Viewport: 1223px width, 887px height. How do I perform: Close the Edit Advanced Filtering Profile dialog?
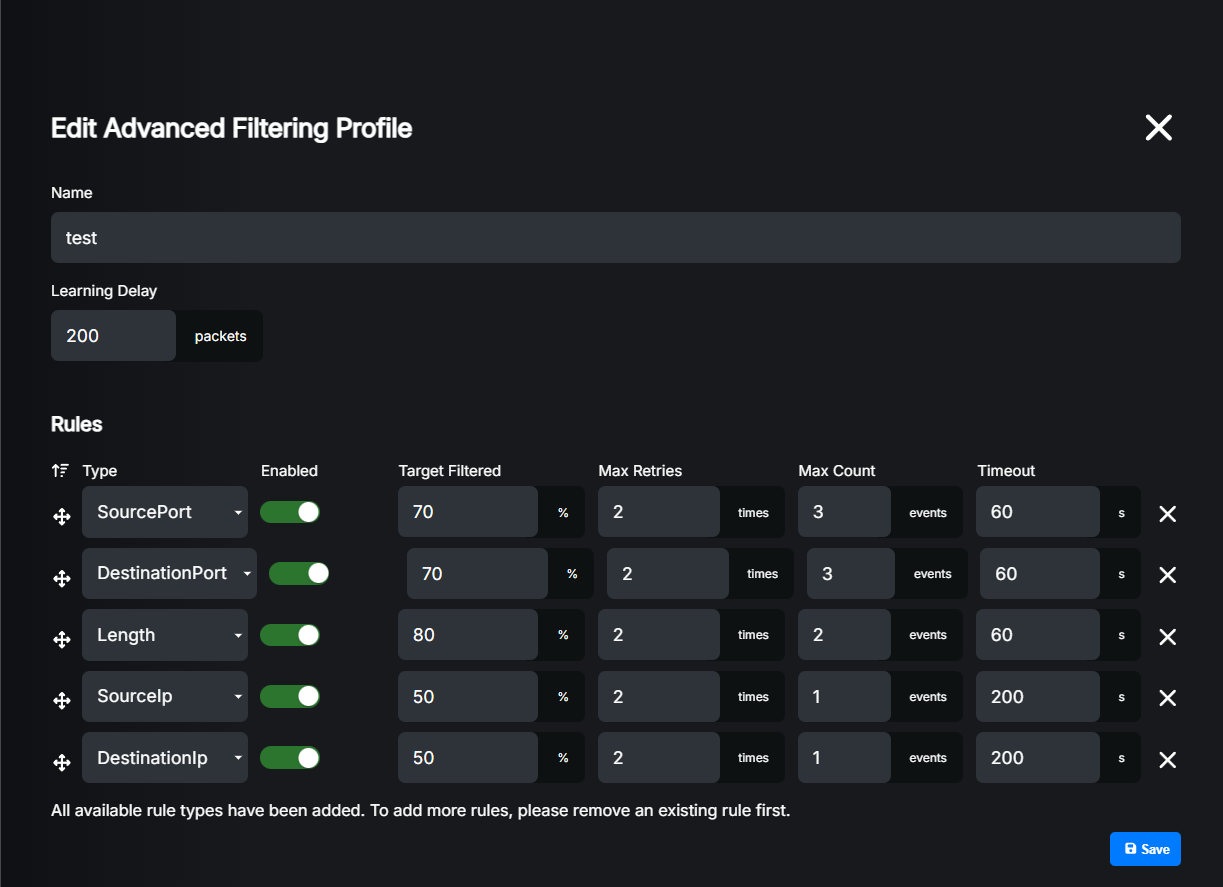tap(1158, 128)
